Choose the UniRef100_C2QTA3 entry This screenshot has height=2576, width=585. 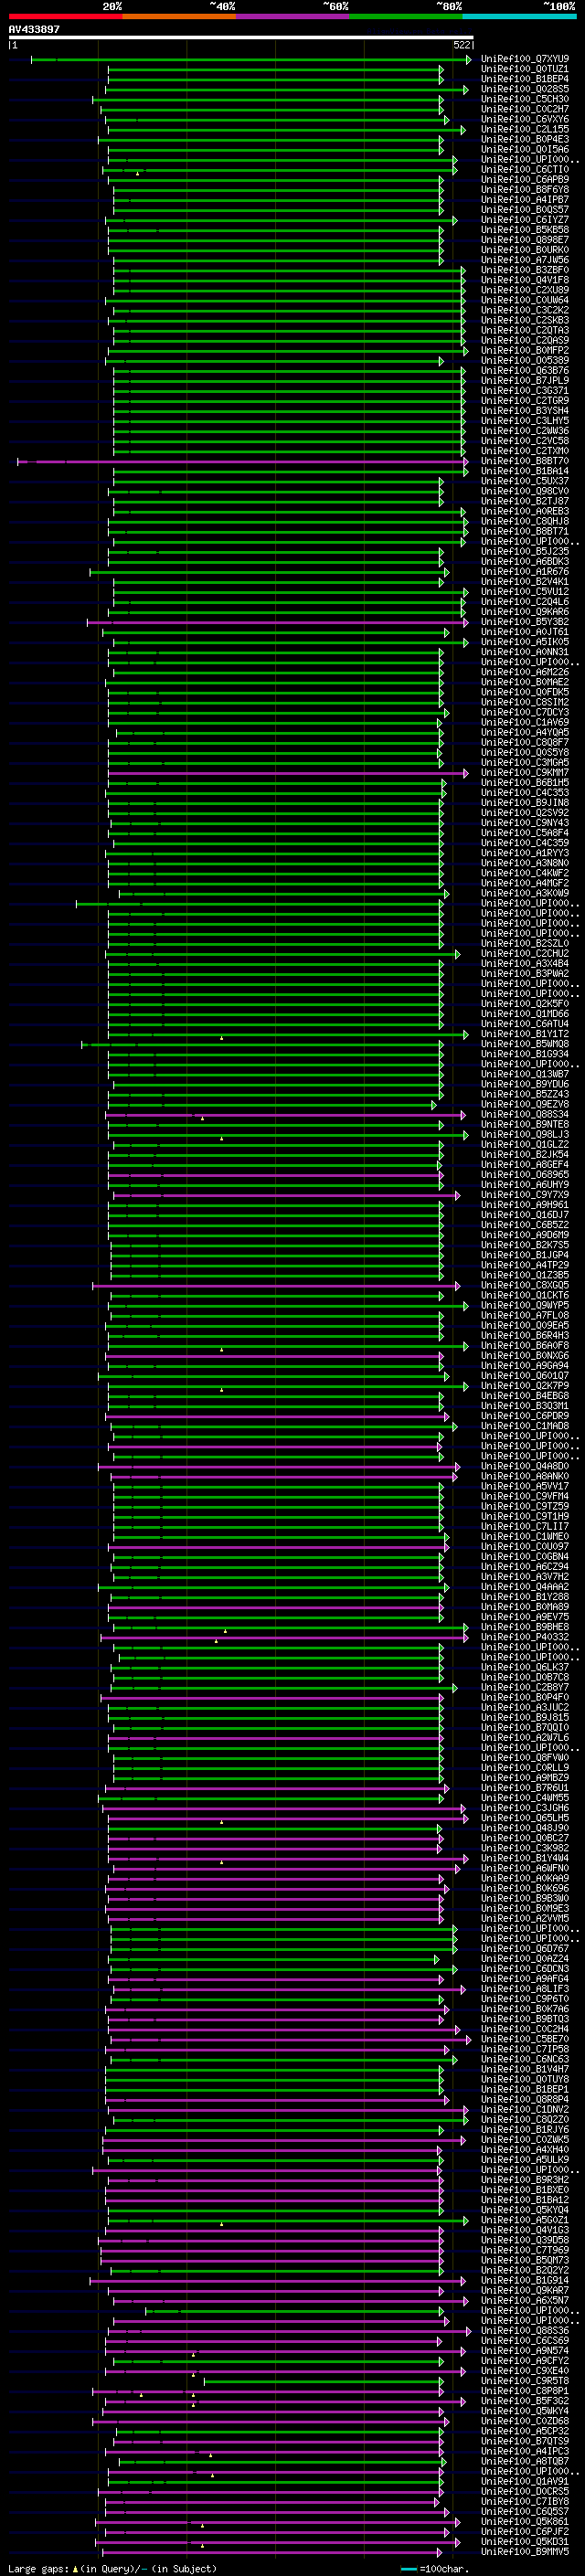[525, 330]
